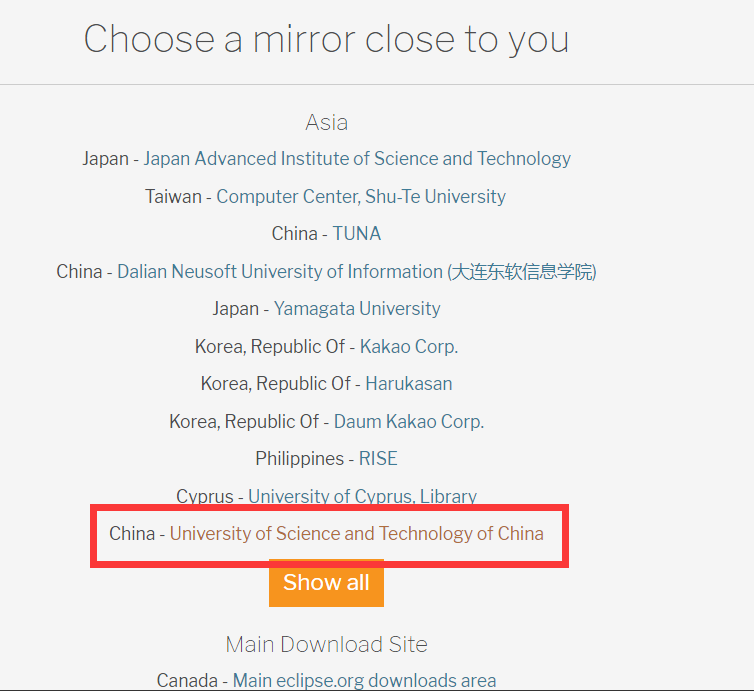Viewport: 754px width, 691px height.
Task: Click the Asia region heading
Action: pyautogui.click(x=327, y=122)
